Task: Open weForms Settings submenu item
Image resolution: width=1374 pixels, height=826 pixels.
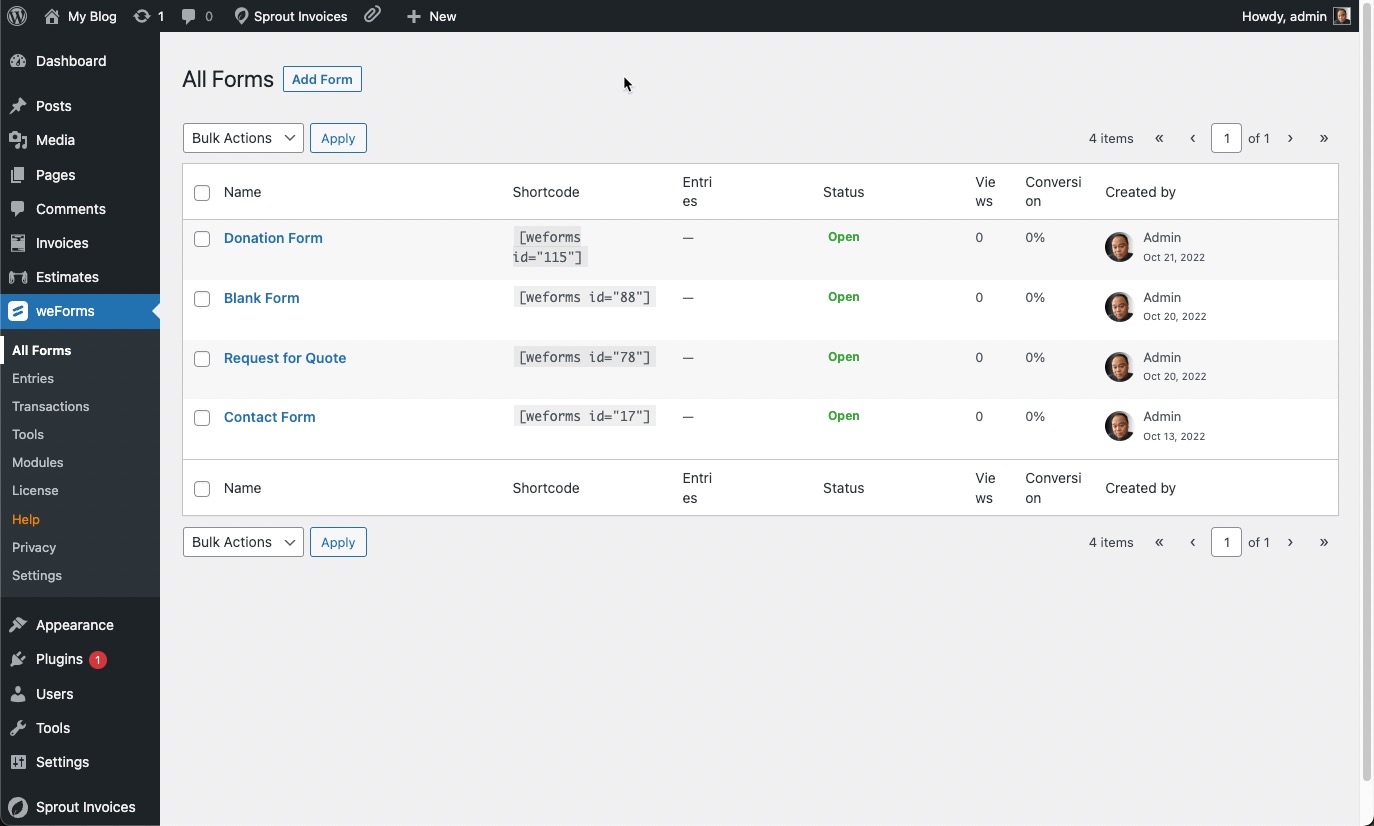Action: pos(37,575)
